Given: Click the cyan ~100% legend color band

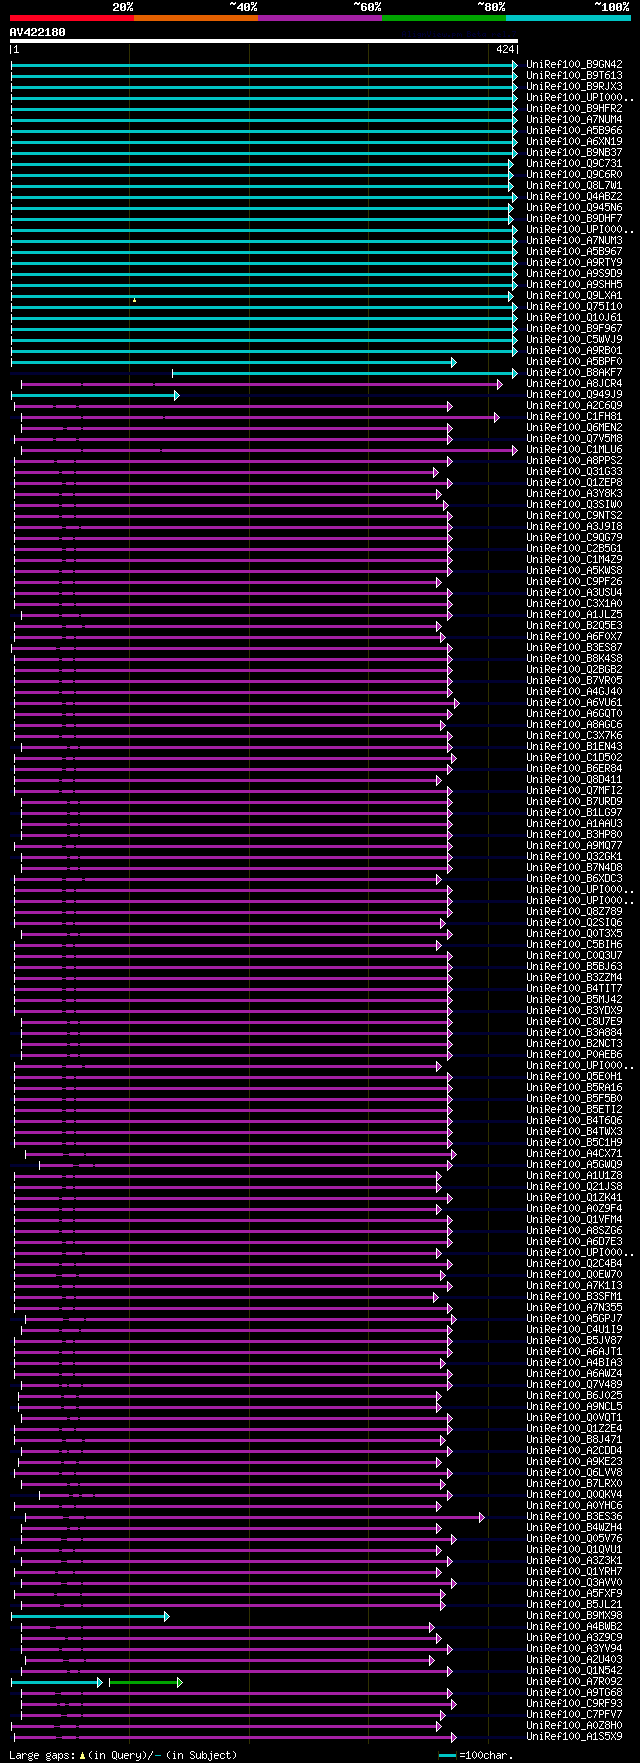Looking at the screenshot, I should coord(567,18).
